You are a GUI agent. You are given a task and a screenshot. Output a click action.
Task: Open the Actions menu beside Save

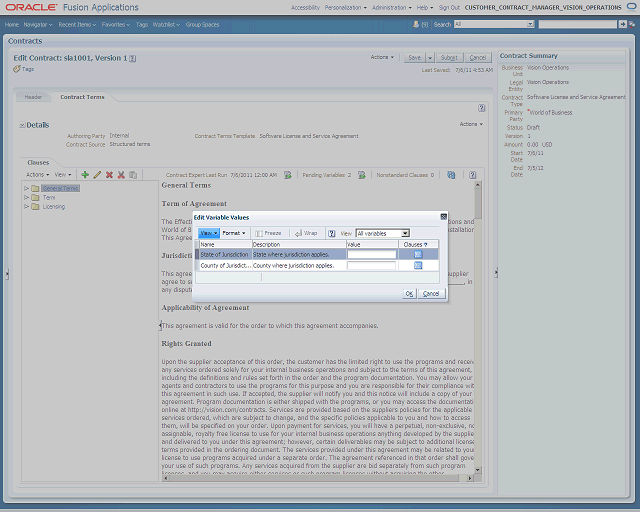click(382, 57)
